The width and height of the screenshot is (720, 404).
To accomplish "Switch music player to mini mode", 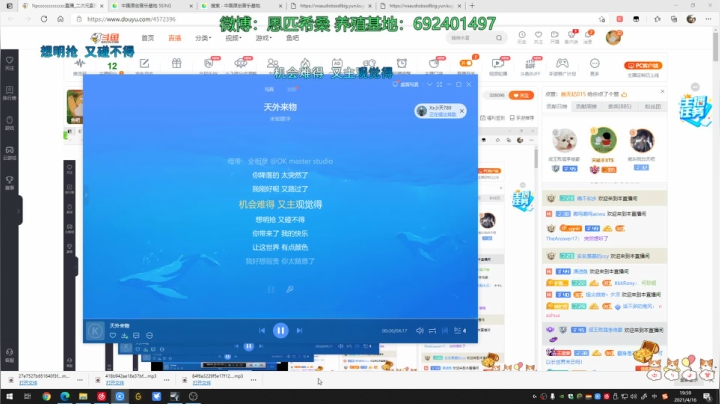I will point(439,84).
